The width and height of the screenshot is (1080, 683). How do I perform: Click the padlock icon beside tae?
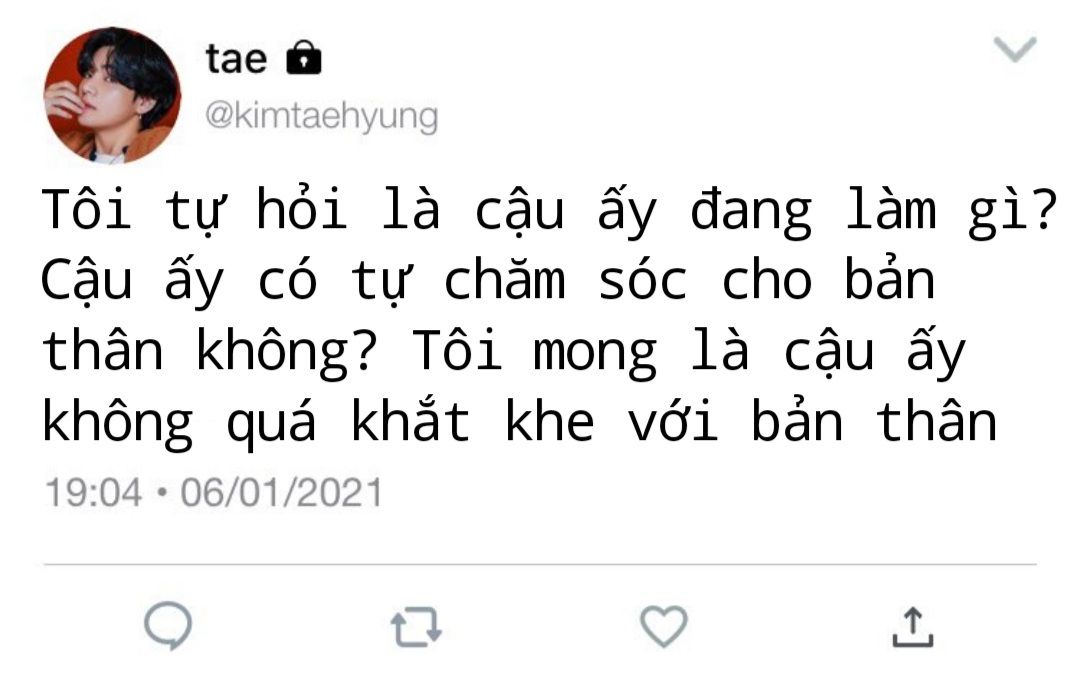click(x=304, y=57)
